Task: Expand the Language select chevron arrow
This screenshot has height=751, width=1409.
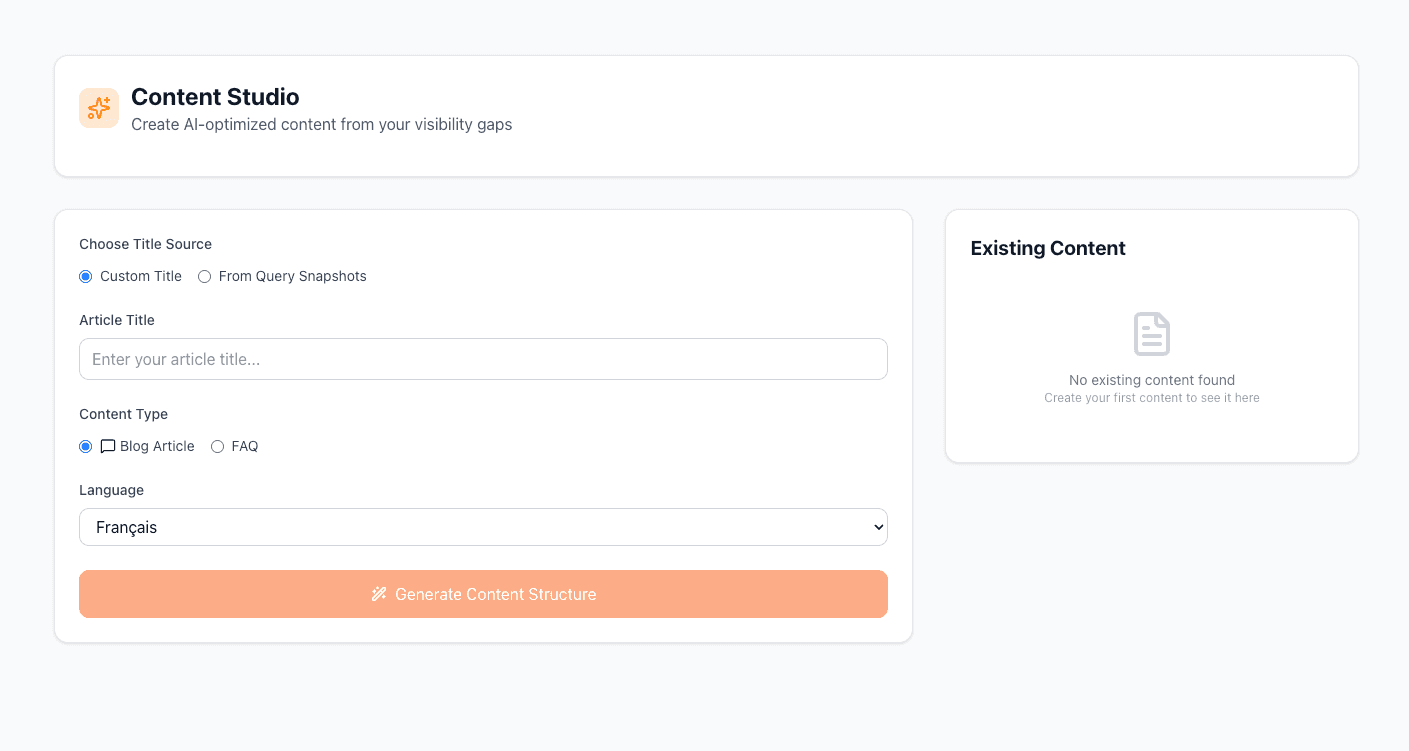Action: (878, 527)
